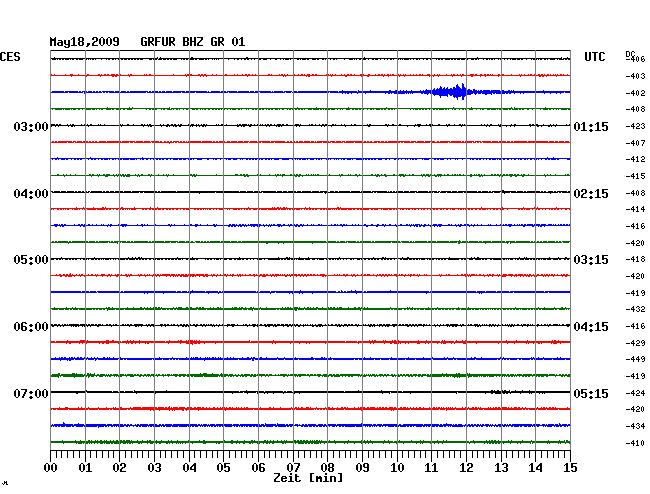The image size is (650, 494).
Task: Click the seismic event burst on the blue trace
Action: [x=450, y=92]
